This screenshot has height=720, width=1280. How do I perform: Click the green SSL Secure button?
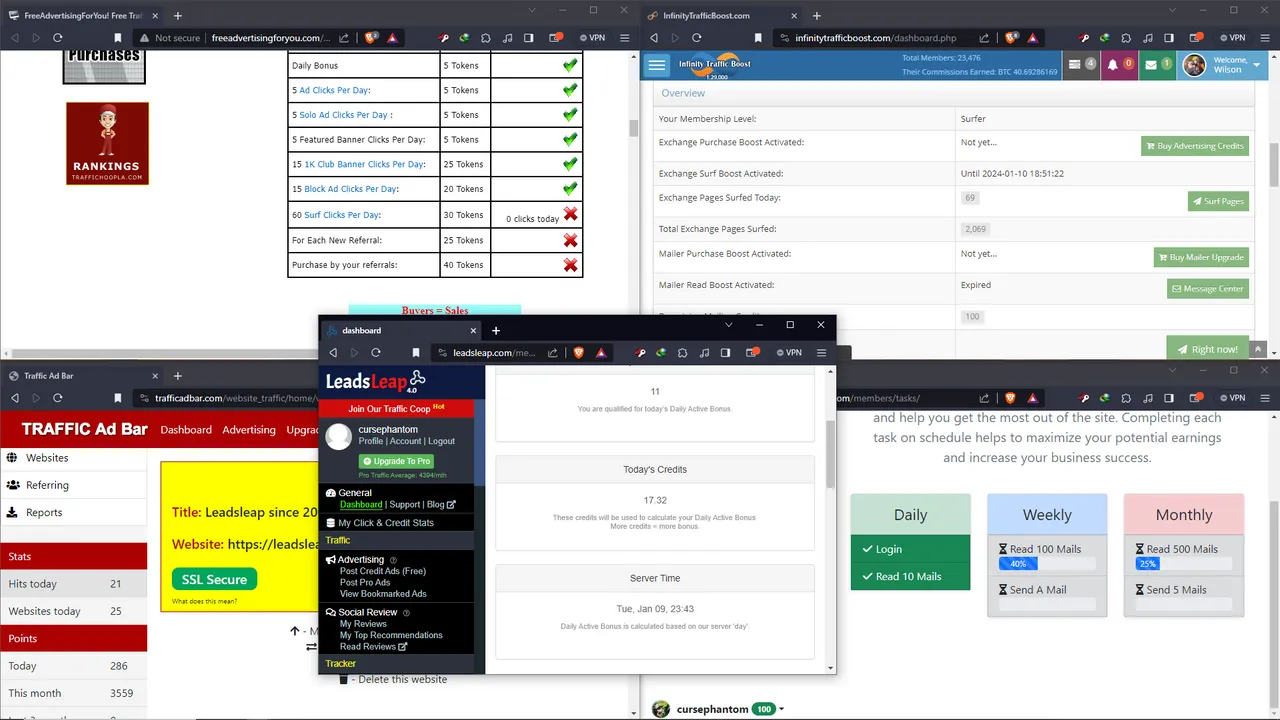[x=214, y=579]
